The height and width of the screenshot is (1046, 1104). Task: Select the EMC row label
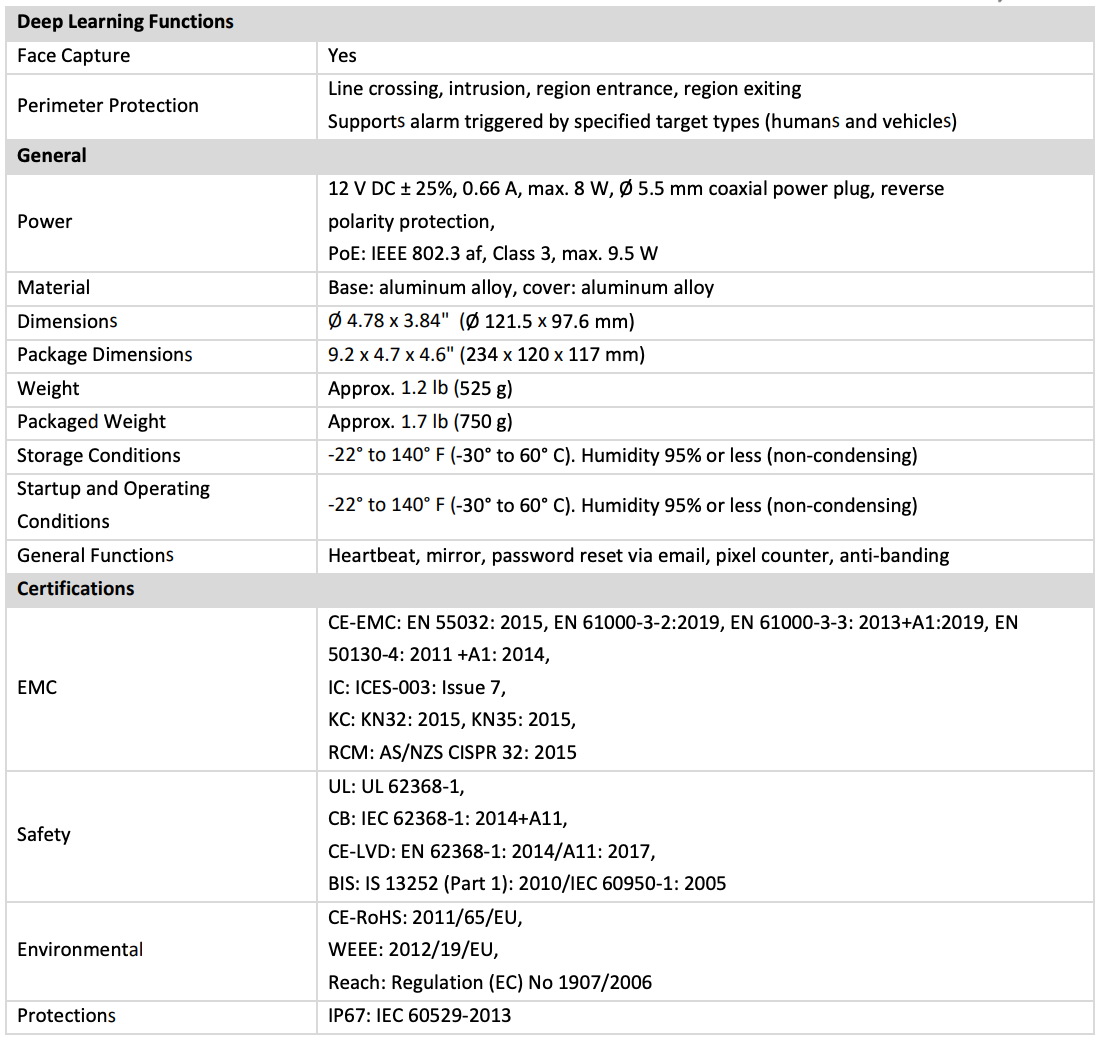[x=37, y=688]
